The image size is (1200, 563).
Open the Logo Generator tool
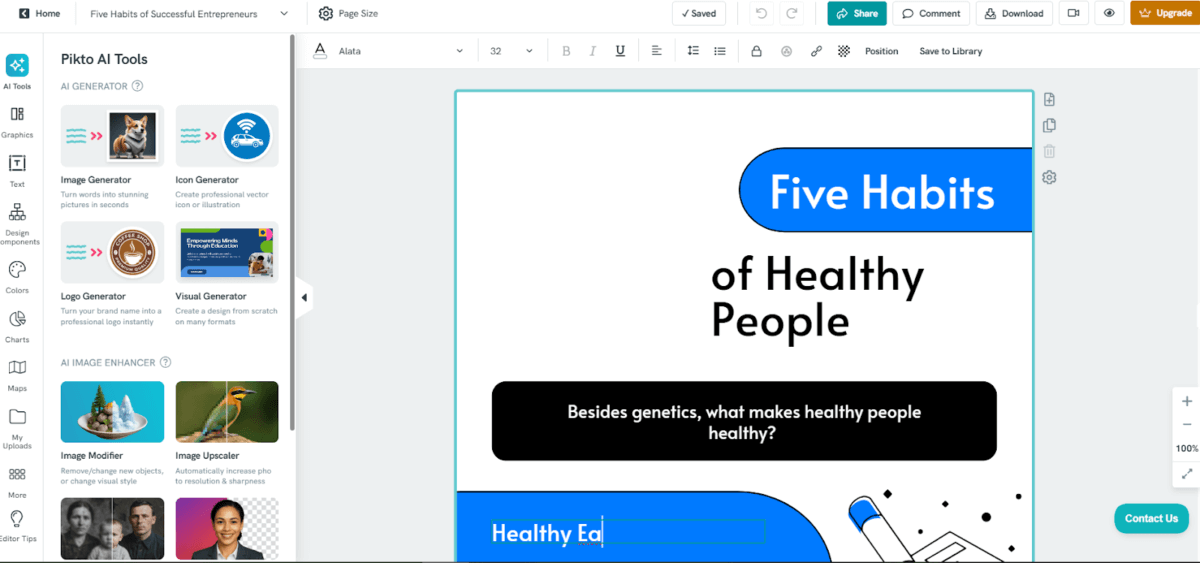point(112,273)
